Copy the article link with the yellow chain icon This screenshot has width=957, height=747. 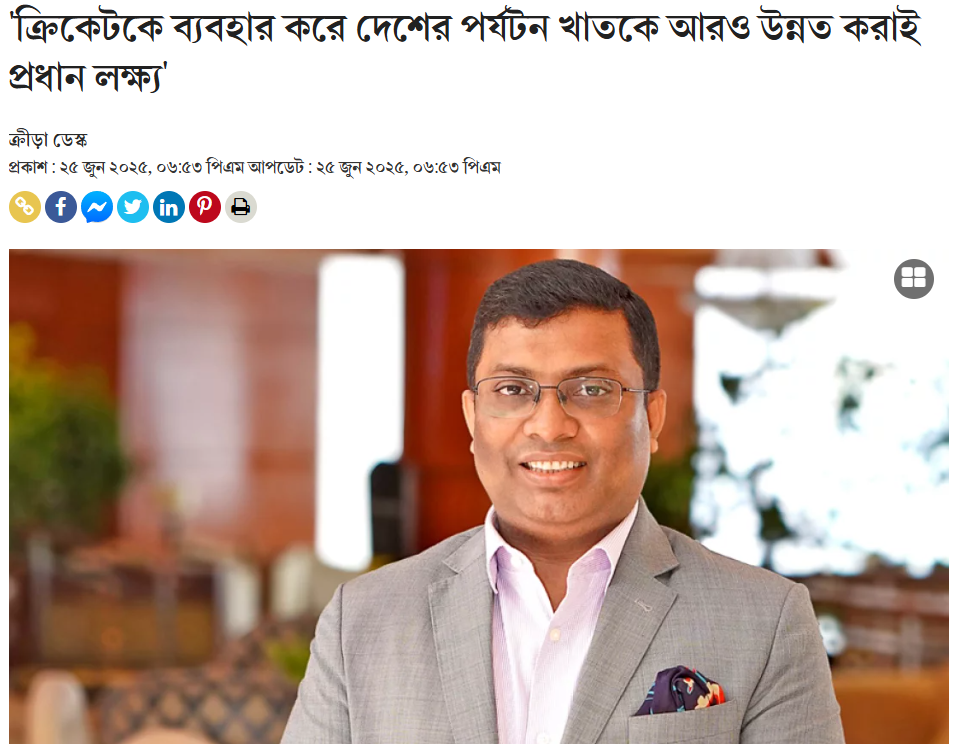[25, 207]
